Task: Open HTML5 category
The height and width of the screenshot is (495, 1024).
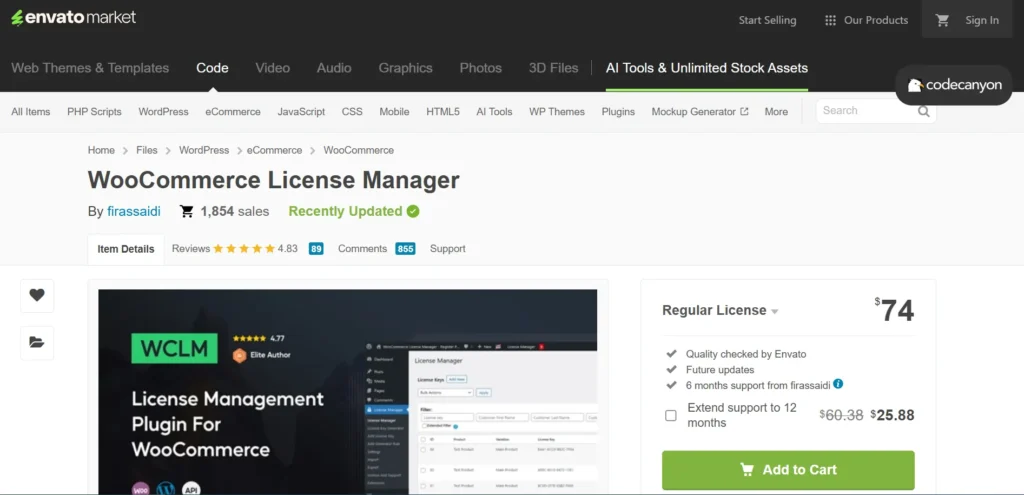Action: (443, 112)
